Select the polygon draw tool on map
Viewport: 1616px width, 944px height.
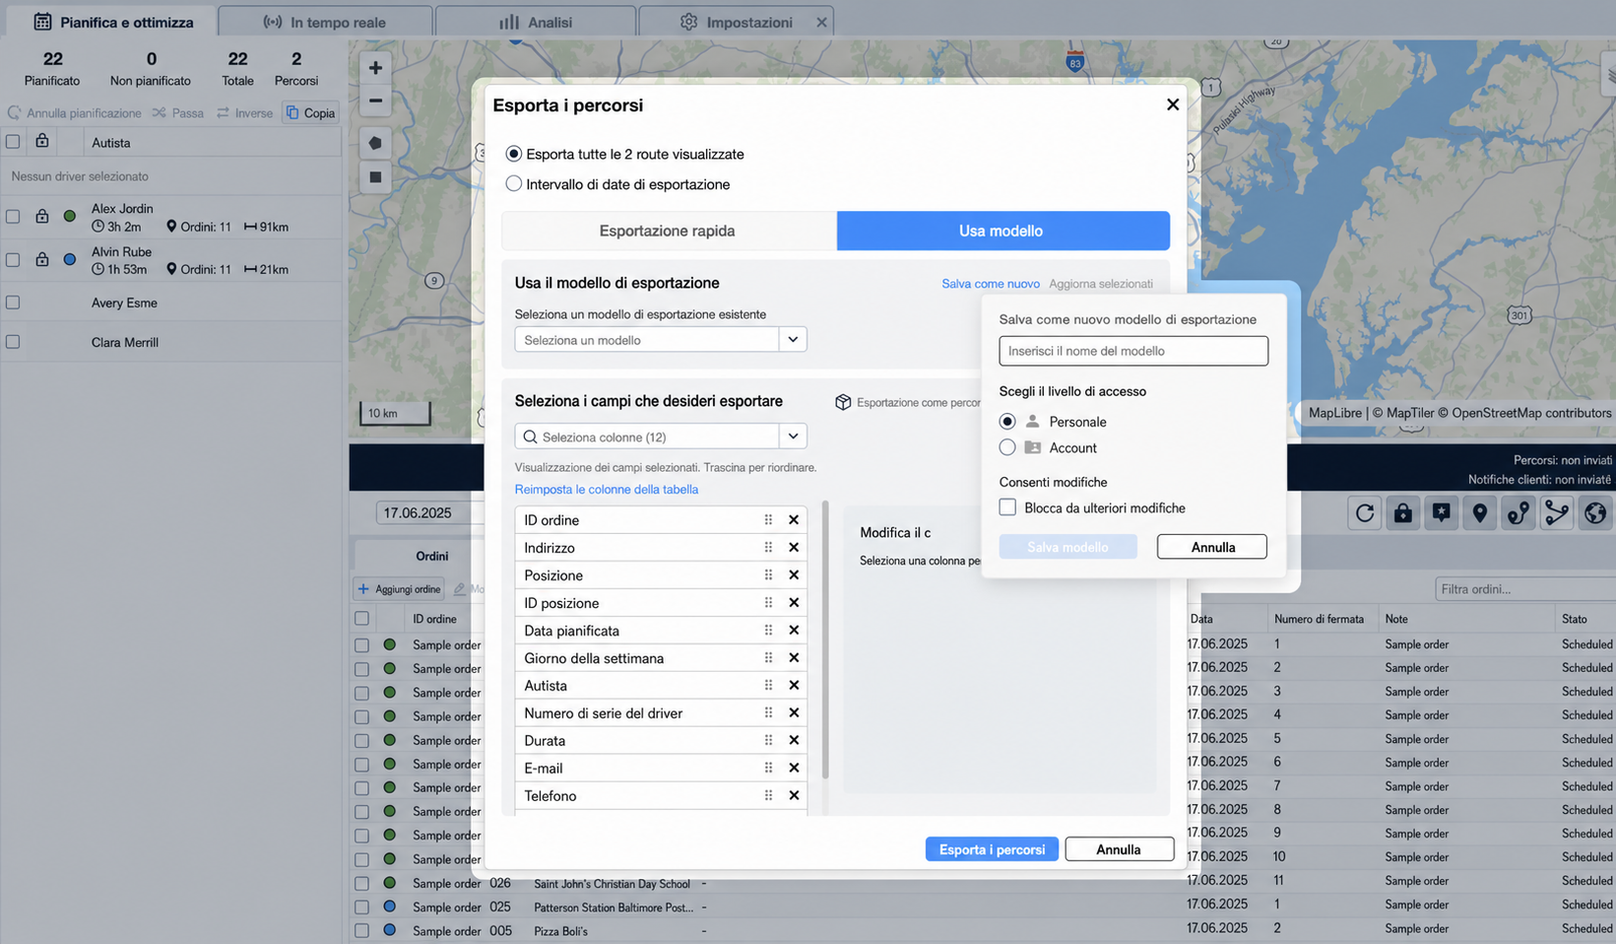pyautogui.click(x=375, y=143)
